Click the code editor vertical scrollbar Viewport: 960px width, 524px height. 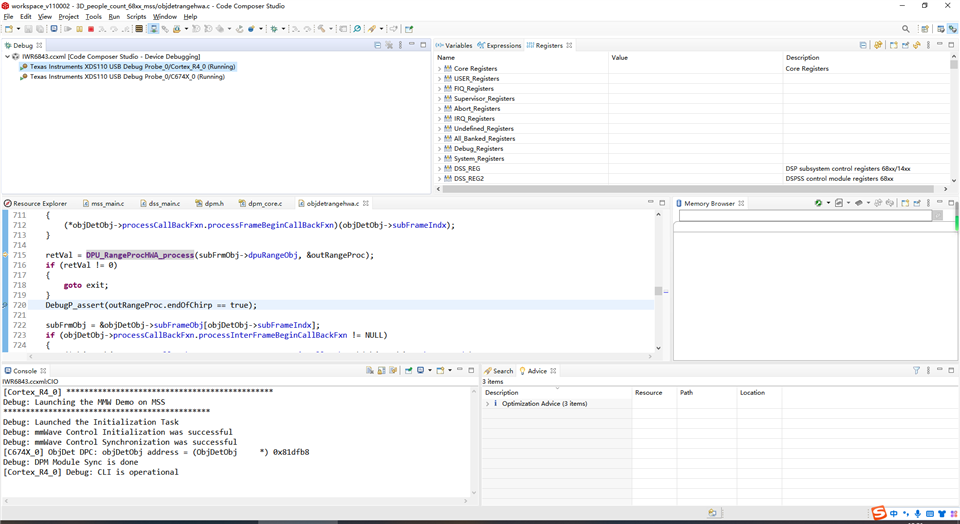tap(658, 291)
